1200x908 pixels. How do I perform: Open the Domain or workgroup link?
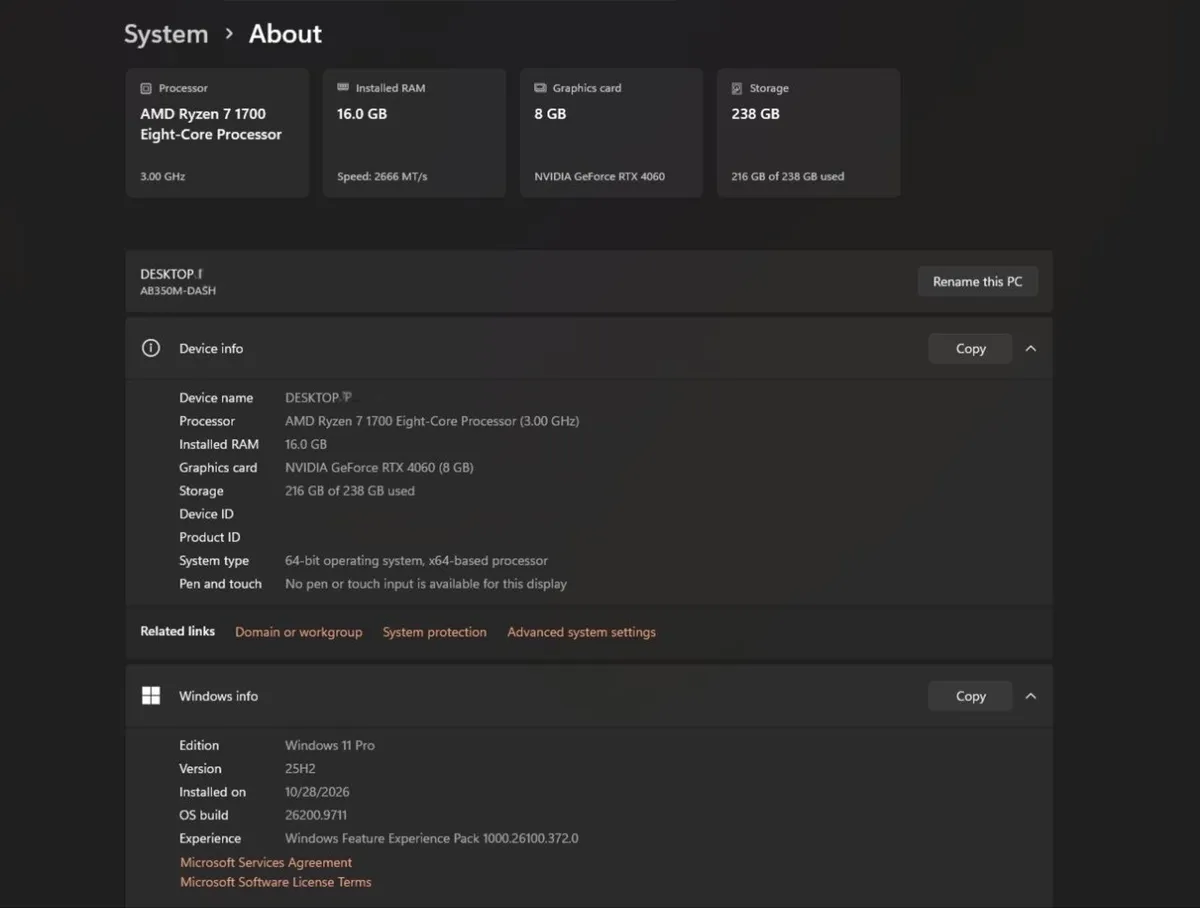(299, 632)
